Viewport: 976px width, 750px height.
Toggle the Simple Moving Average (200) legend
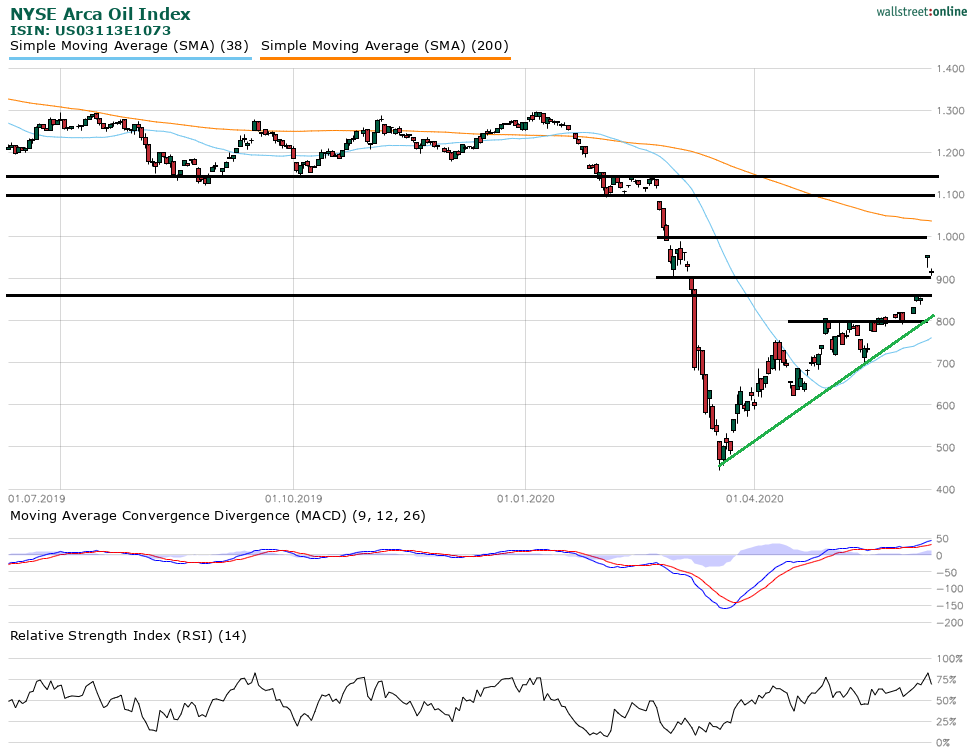pos(385,46)
